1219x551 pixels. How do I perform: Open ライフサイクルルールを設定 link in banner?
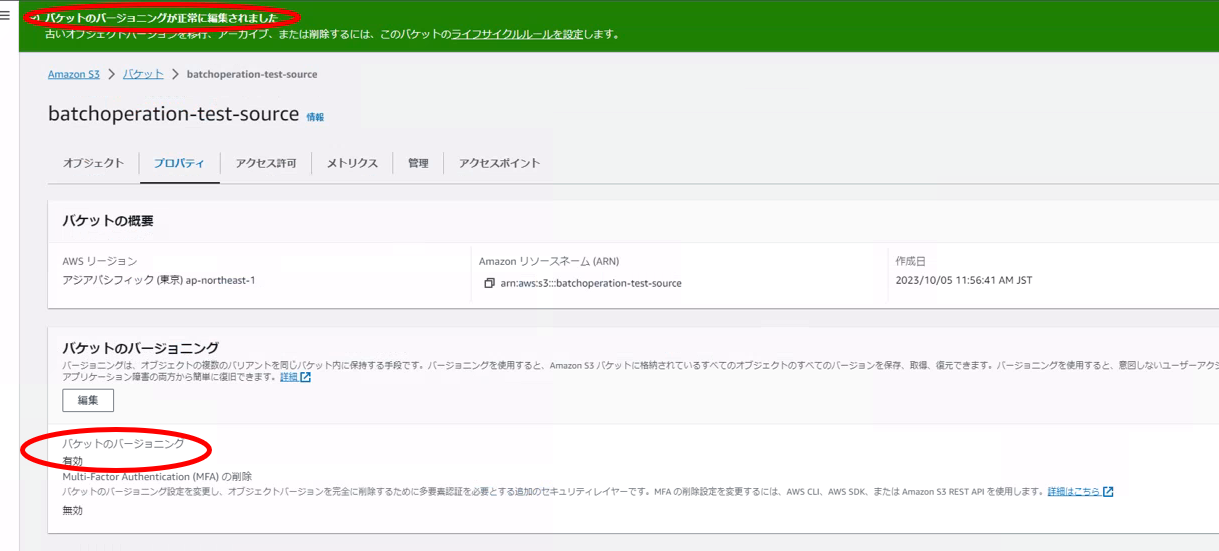pos(517,34)
